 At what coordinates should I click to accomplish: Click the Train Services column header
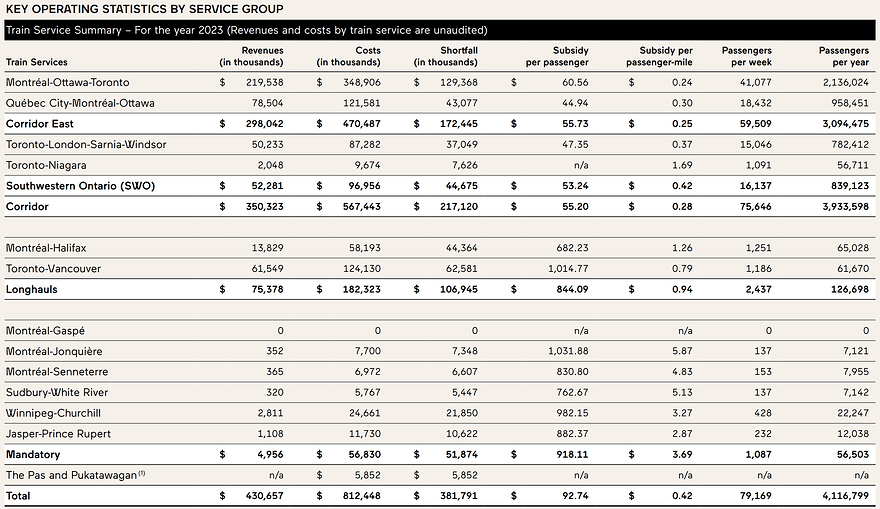36,62
